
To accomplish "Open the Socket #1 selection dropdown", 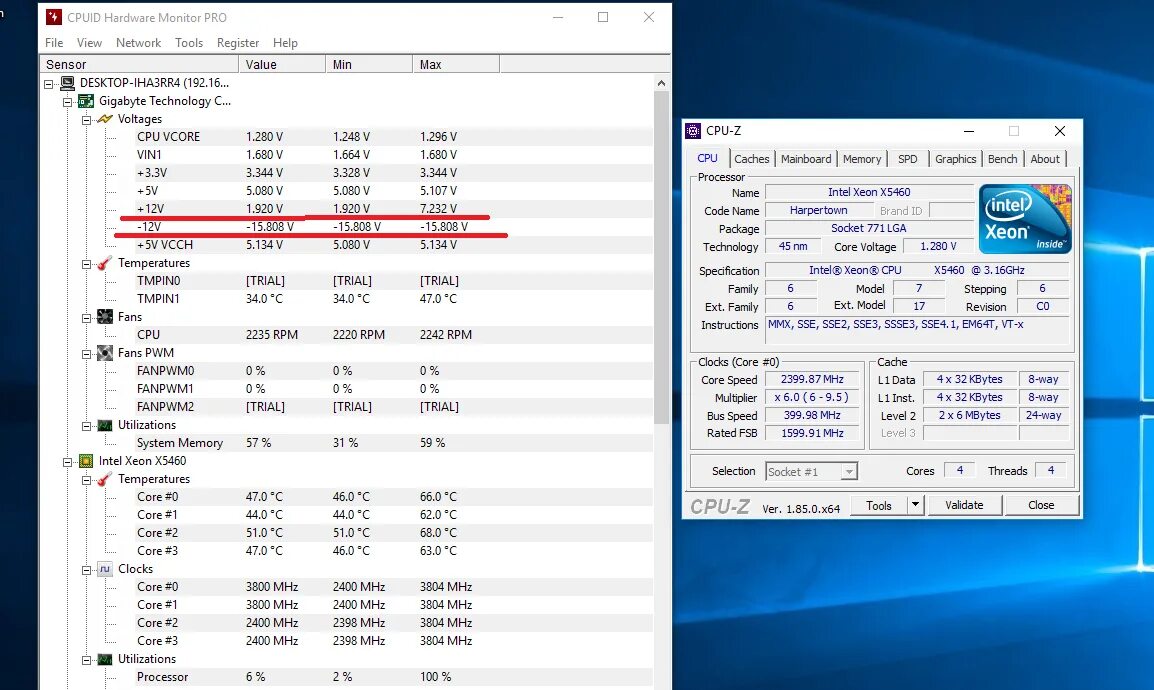I will (x=849, y=472).
